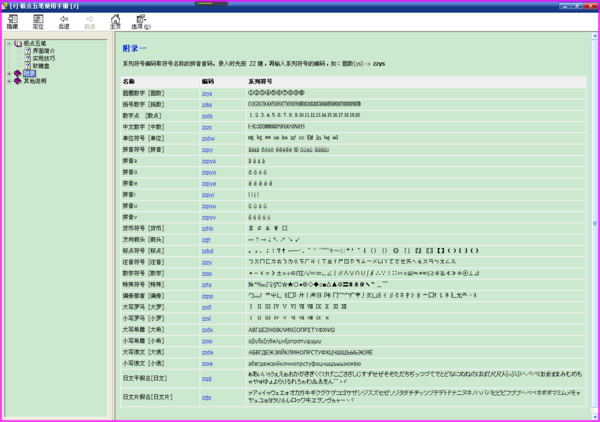This screenshot has width=600, height=422.
Task: Click the content pane scrollbar thumb
Action: (x=595, y=223)
